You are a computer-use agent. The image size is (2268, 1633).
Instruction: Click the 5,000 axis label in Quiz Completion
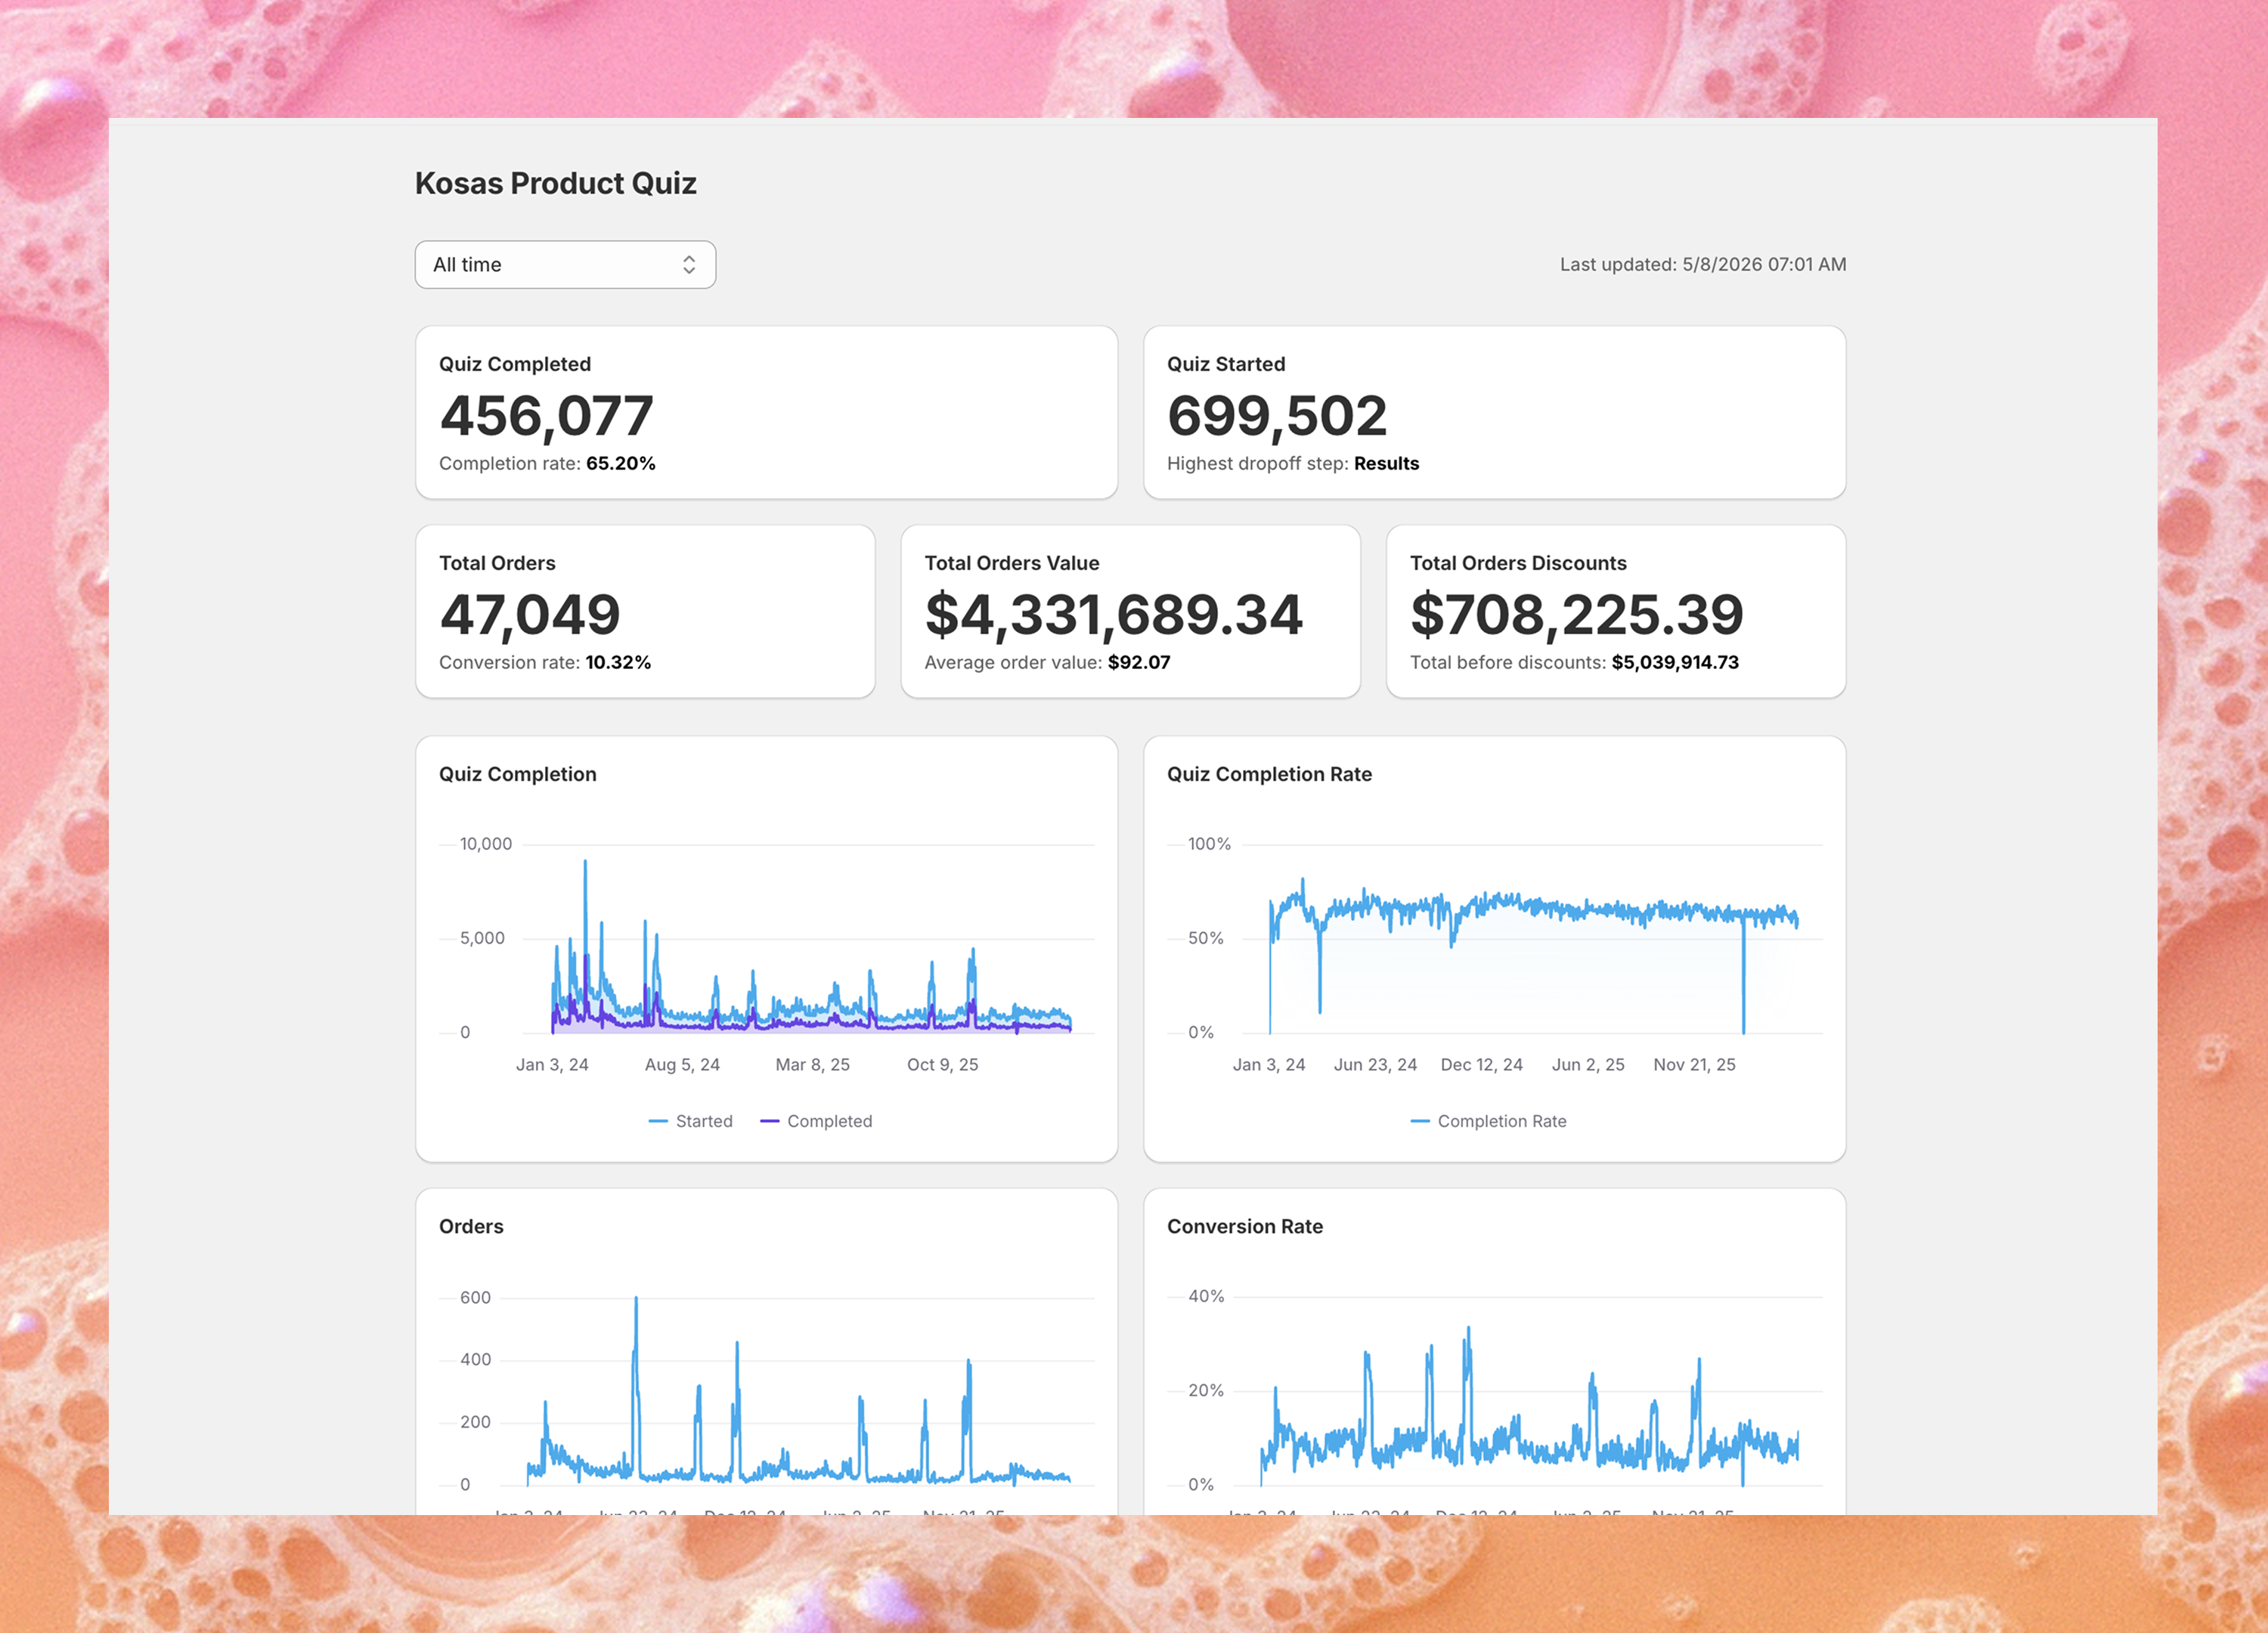(482, 938)
